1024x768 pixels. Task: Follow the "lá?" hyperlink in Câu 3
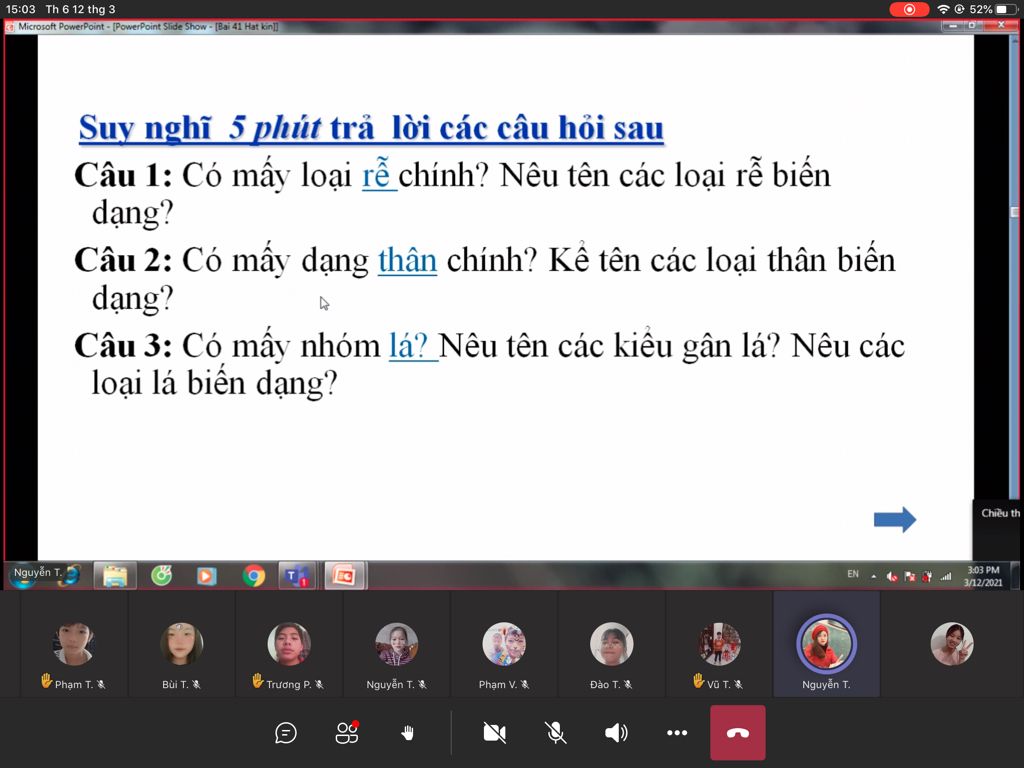tap(413, 345)
